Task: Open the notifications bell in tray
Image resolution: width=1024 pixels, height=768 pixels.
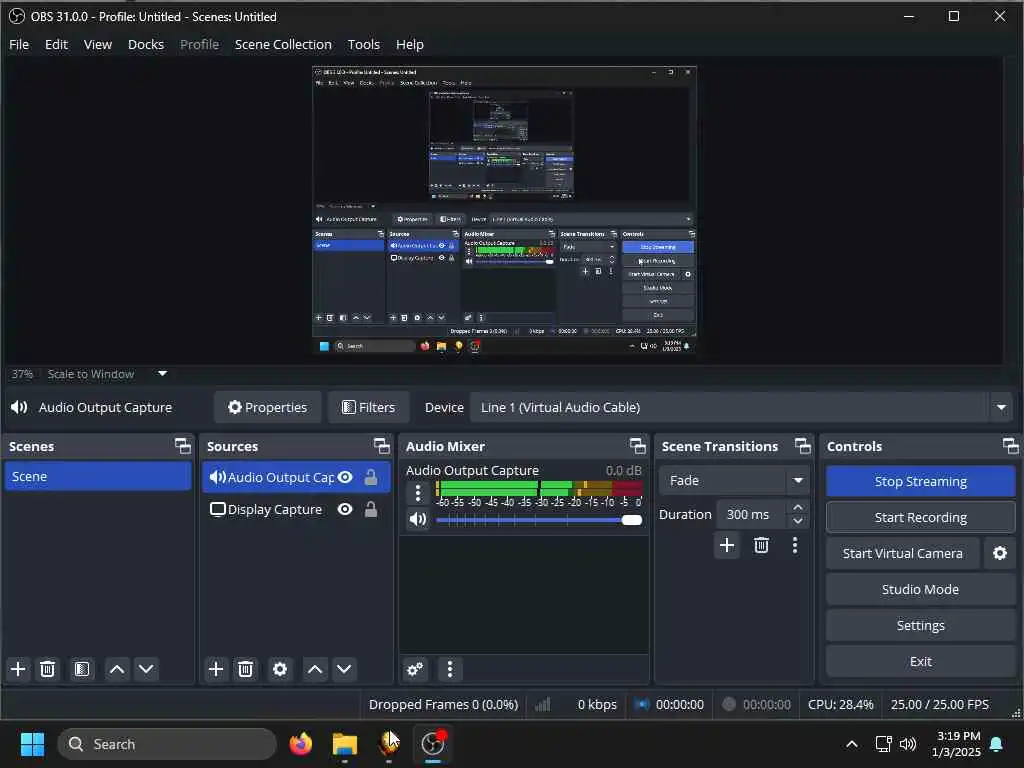Action: pyautogui.click(x=997, y=744)
